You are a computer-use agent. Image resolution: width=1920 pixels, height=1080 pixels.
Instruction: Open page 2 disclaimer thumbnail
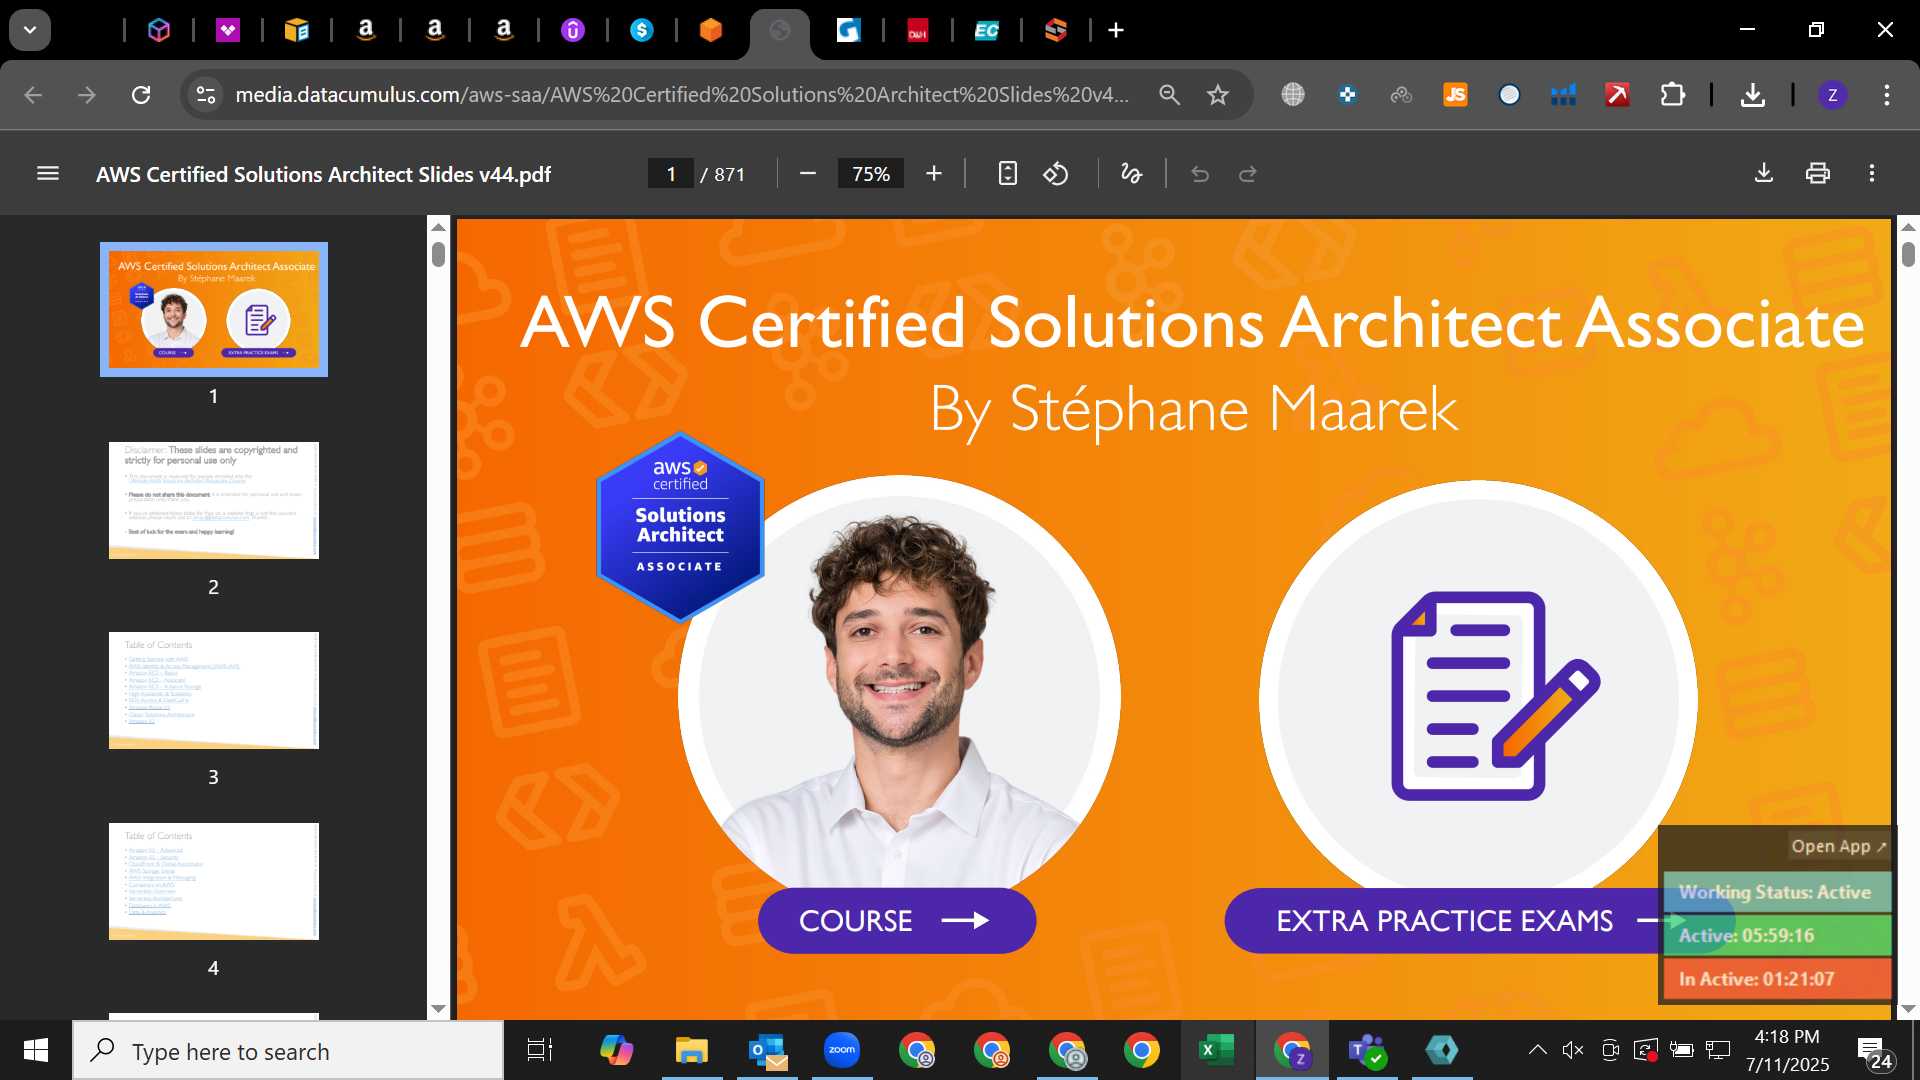[214, 500]
